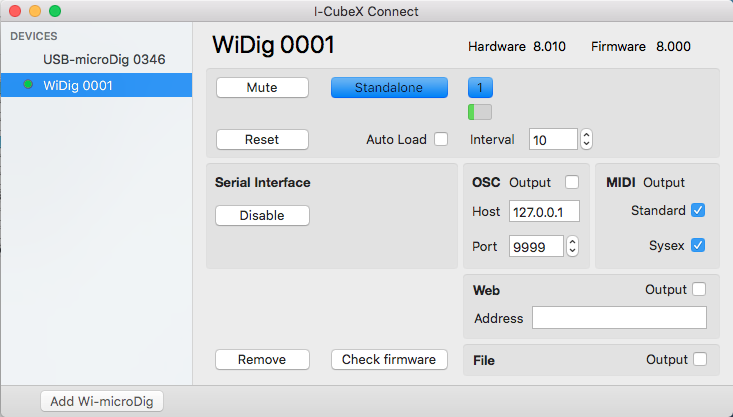Enable the File Output checkbox

700,359
